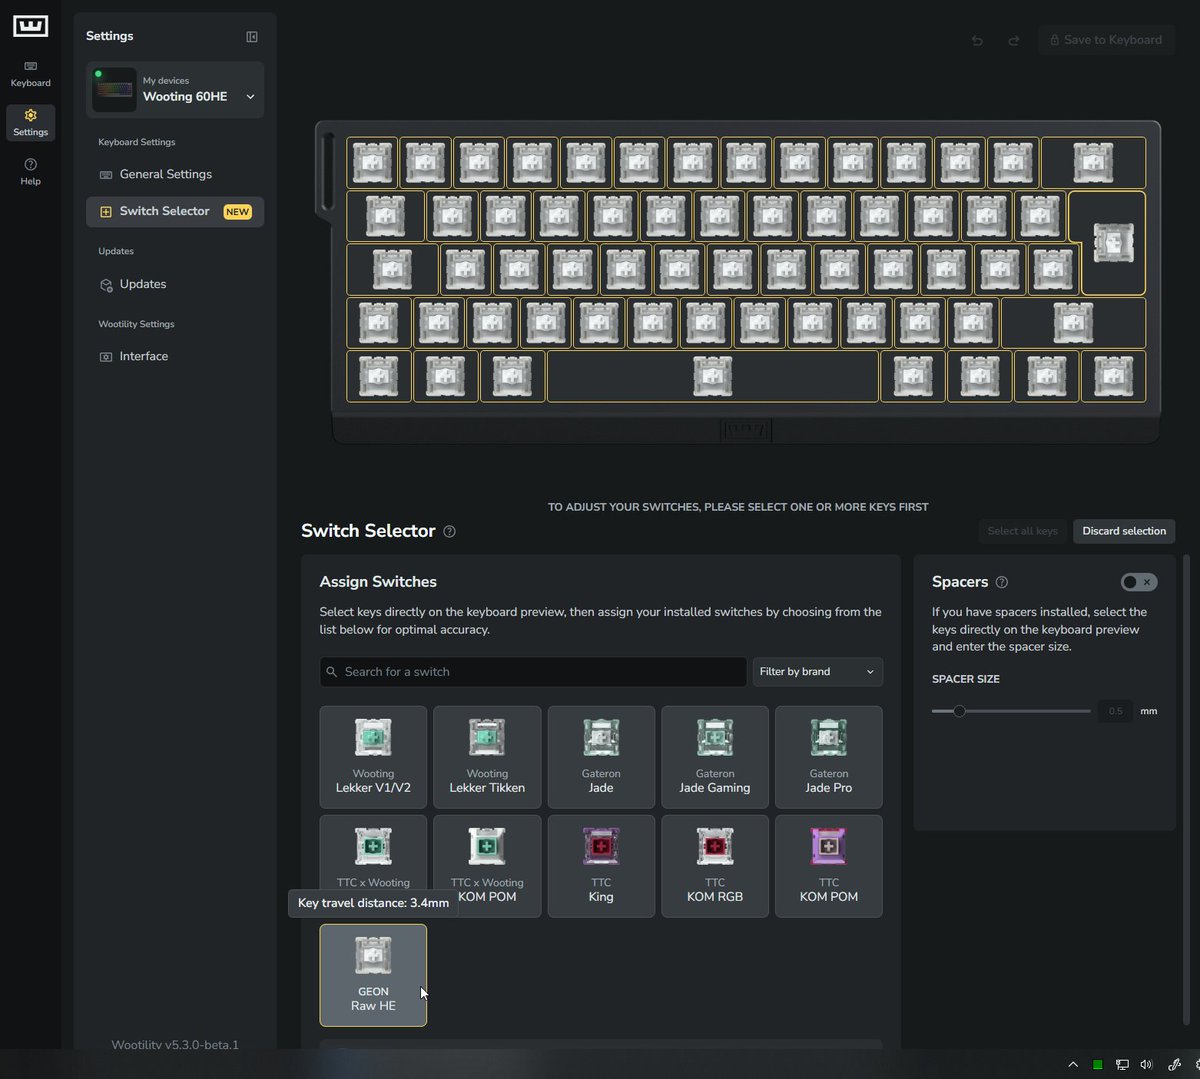The image size is (1200, 1079).
Task: Select the Gateron Jade Gaming switch
Action: click(x=715, y=757)
